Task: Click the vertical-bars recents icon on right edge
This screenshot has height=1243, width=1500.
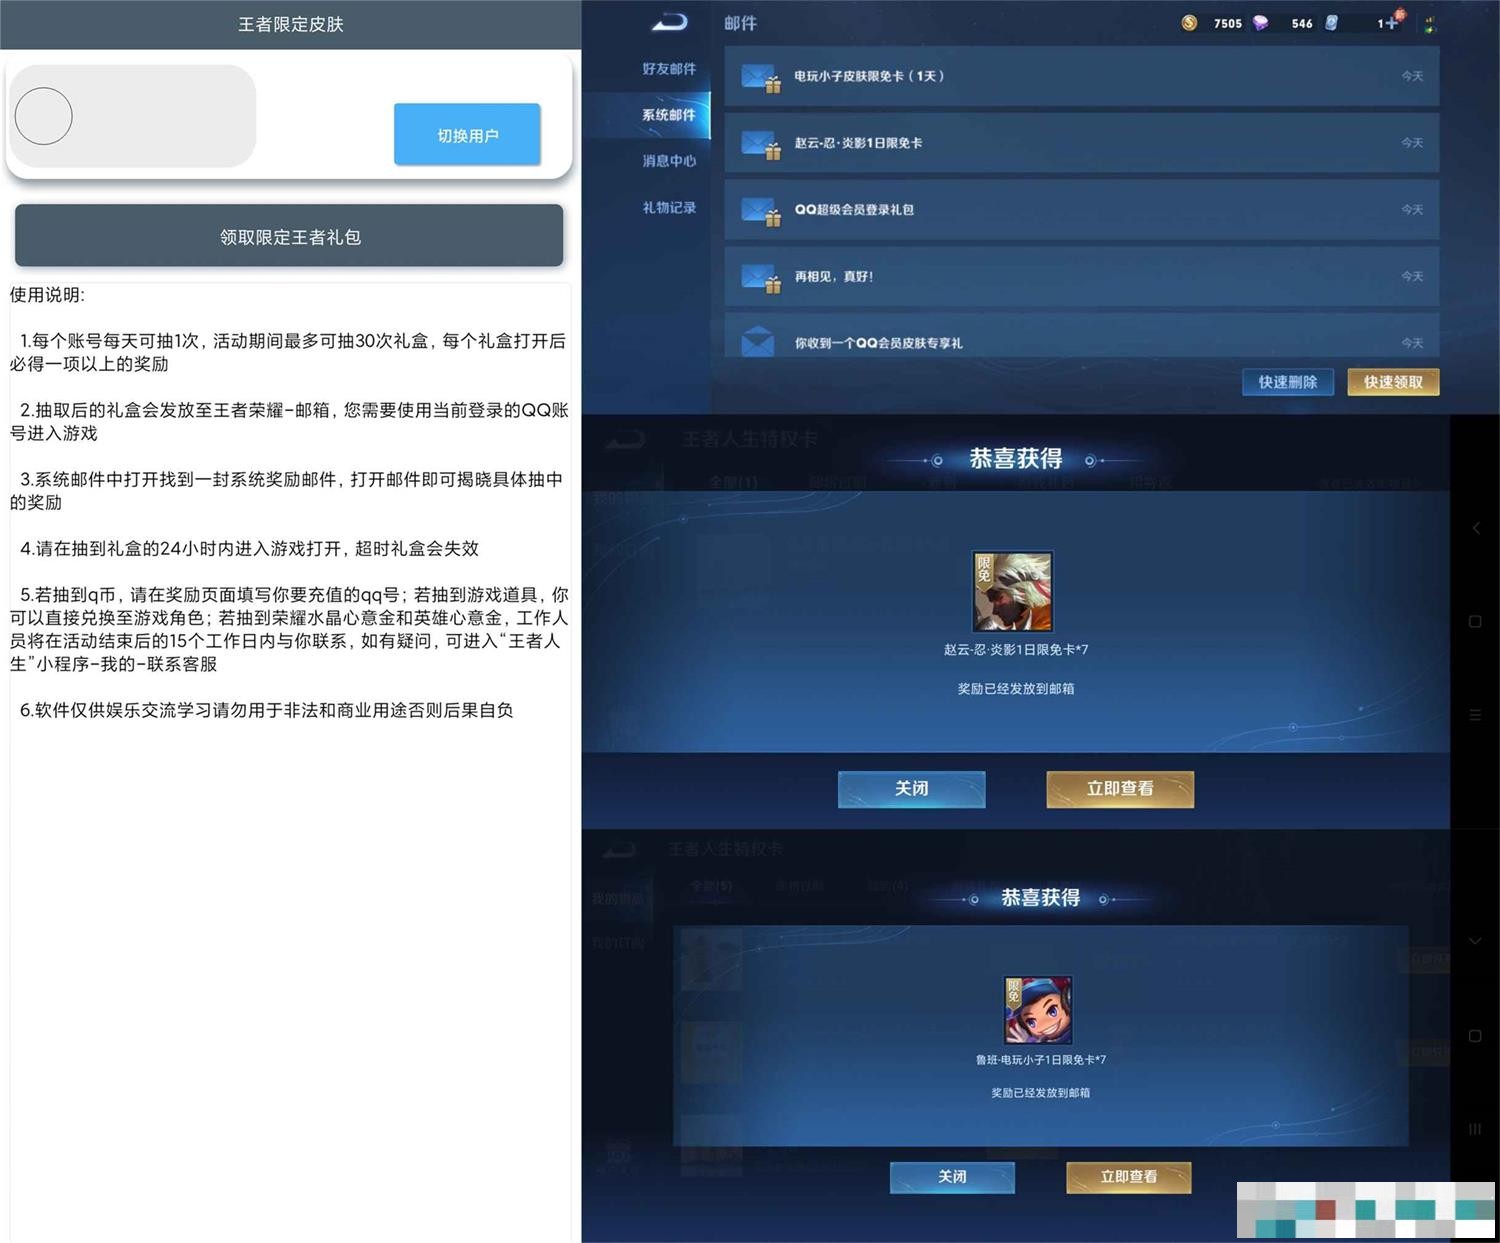Action: pos(1475,1129)
